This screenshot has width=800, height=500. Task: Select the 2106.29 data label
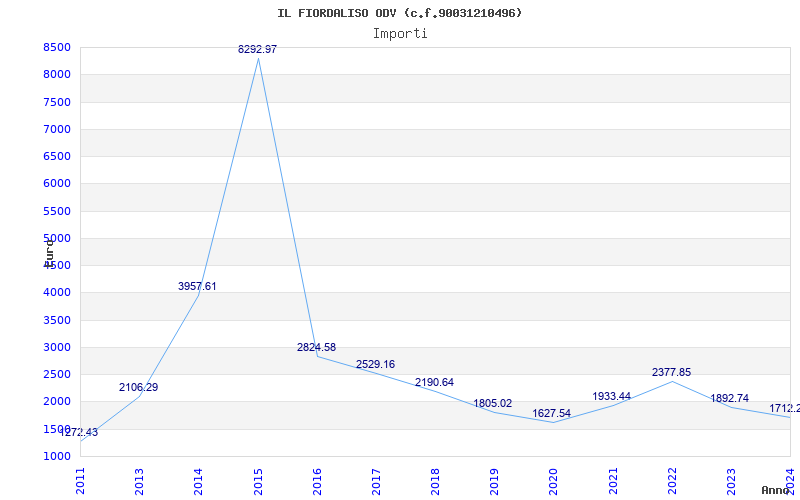pos(139,388)
